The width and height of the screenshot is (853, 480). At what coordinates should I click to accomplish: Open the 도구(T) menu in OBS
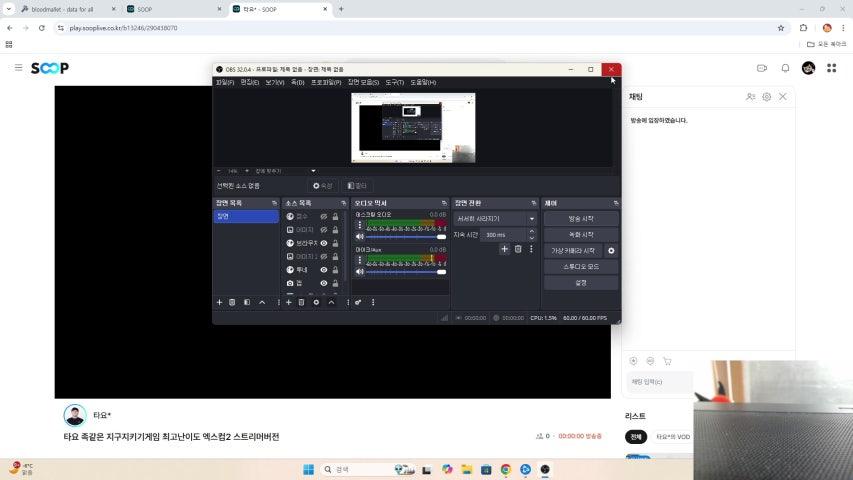tap(394, 82)
